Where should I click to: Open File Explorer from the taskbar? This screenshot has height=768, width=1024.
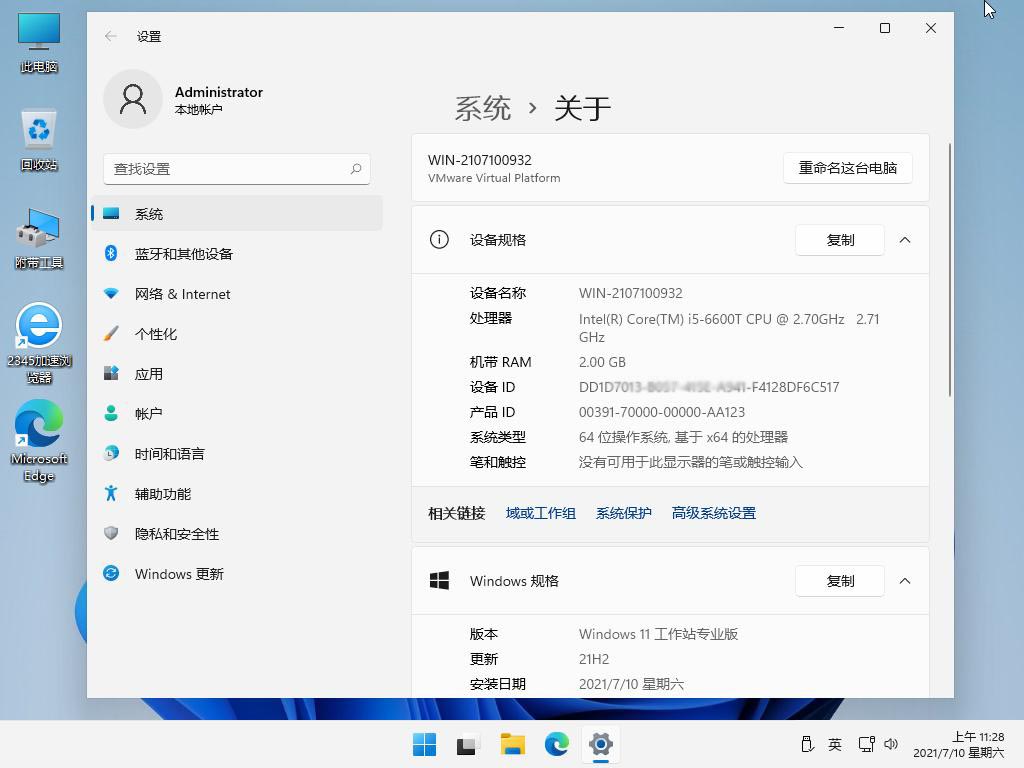pos(513,744)
